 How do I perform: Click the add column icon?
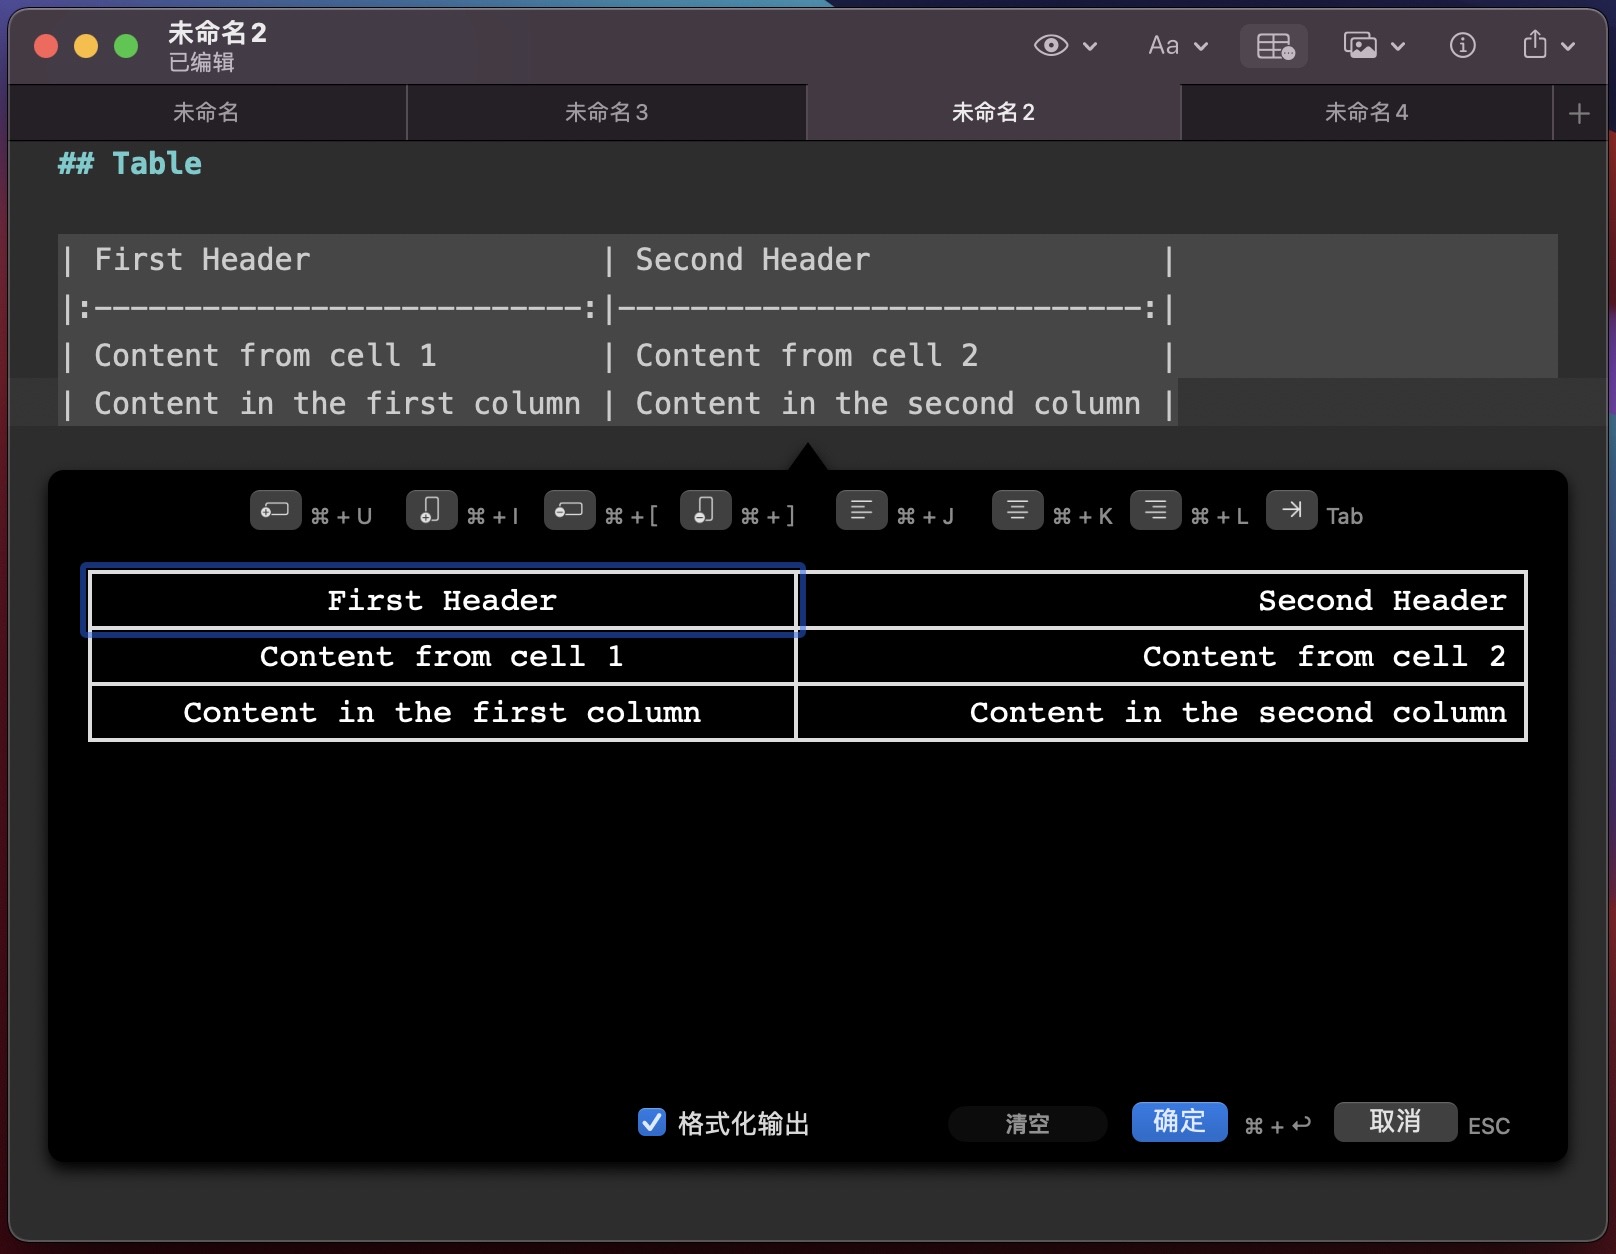[x=431, y=510]
